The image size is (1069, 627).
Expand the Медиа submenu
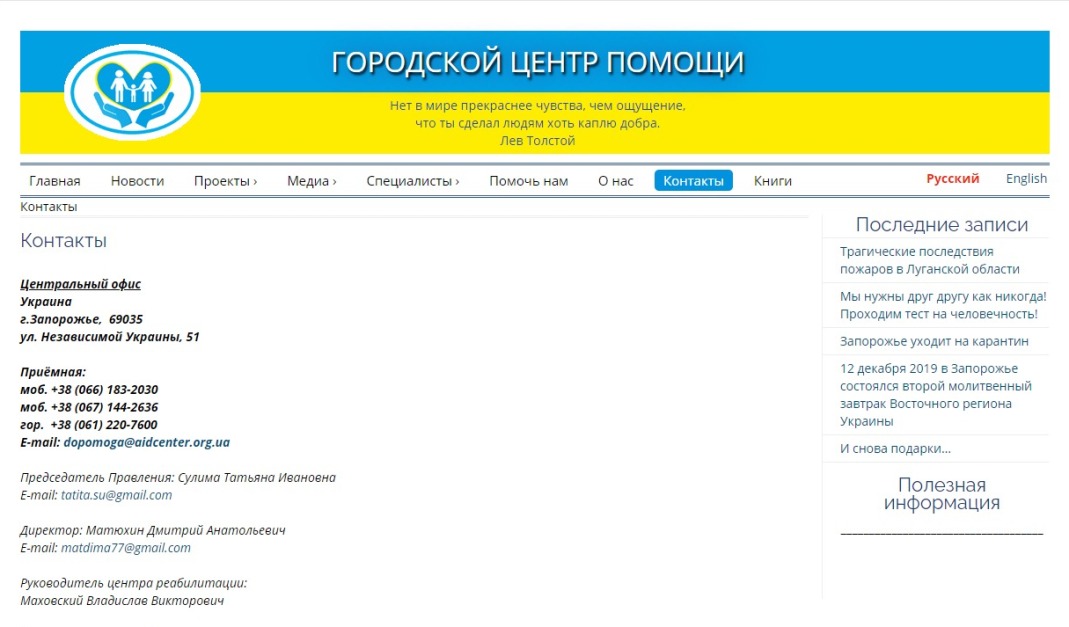tap(311, 181)
